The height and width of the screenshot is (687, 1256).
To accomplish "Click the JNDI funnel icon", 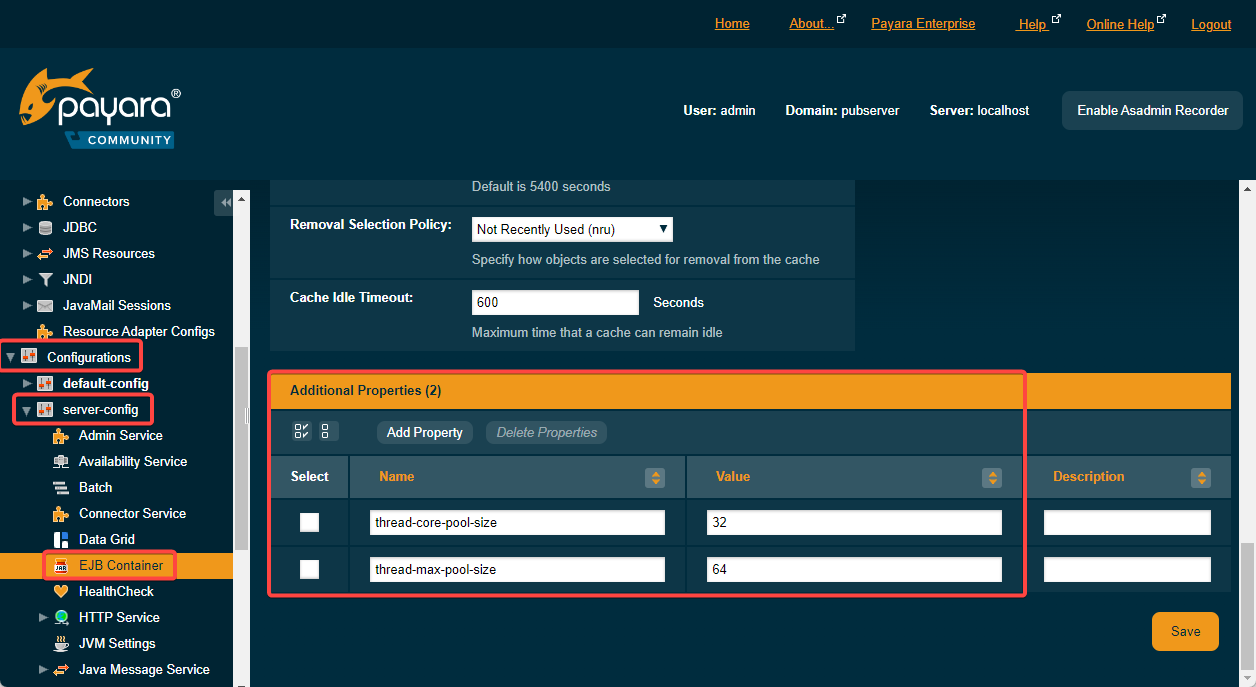I will click(45, 279).
